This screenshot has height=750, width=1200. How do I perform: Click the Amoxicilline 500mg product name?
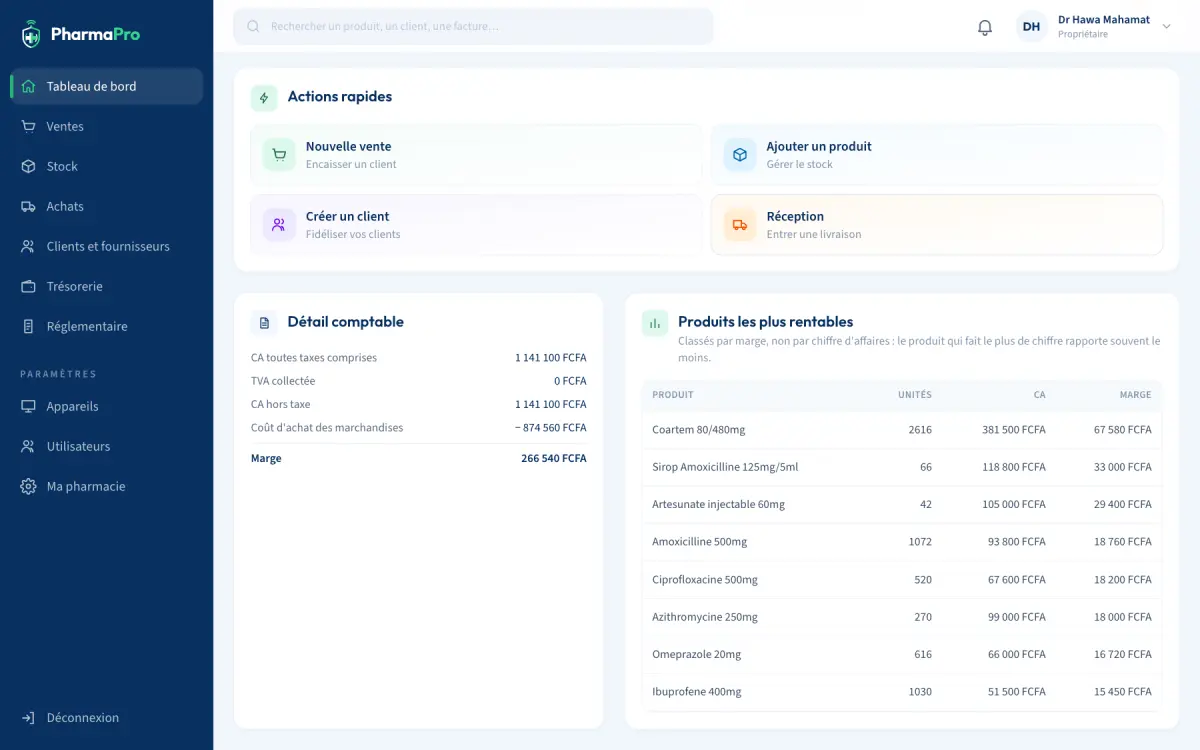point(699,542)
